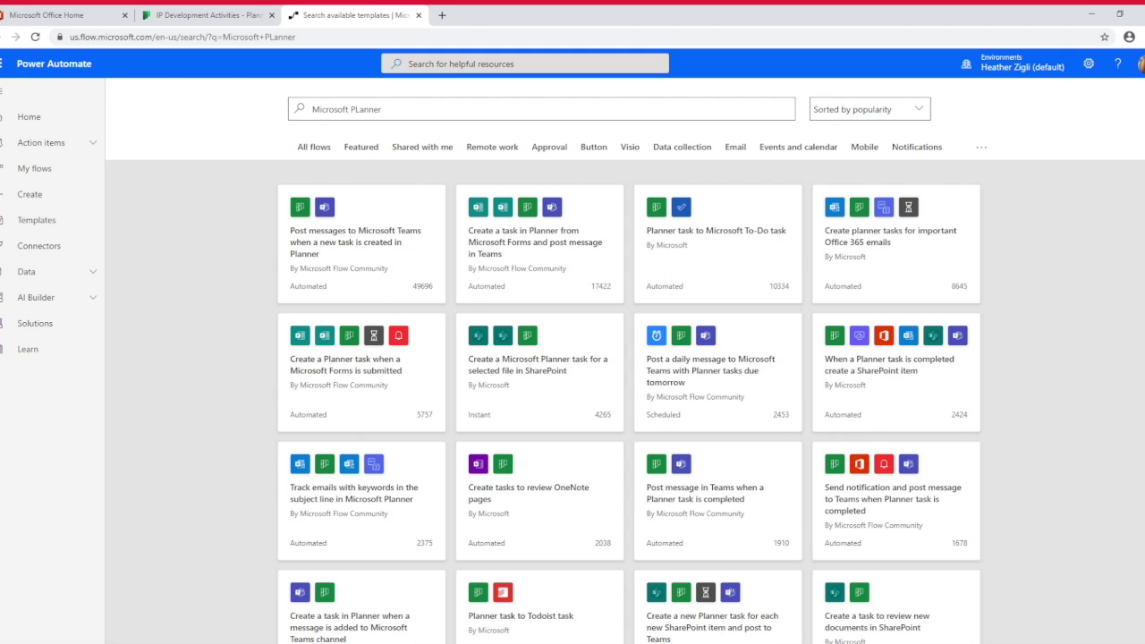
Task: Select the Visio filter tab
Action: 630,147
